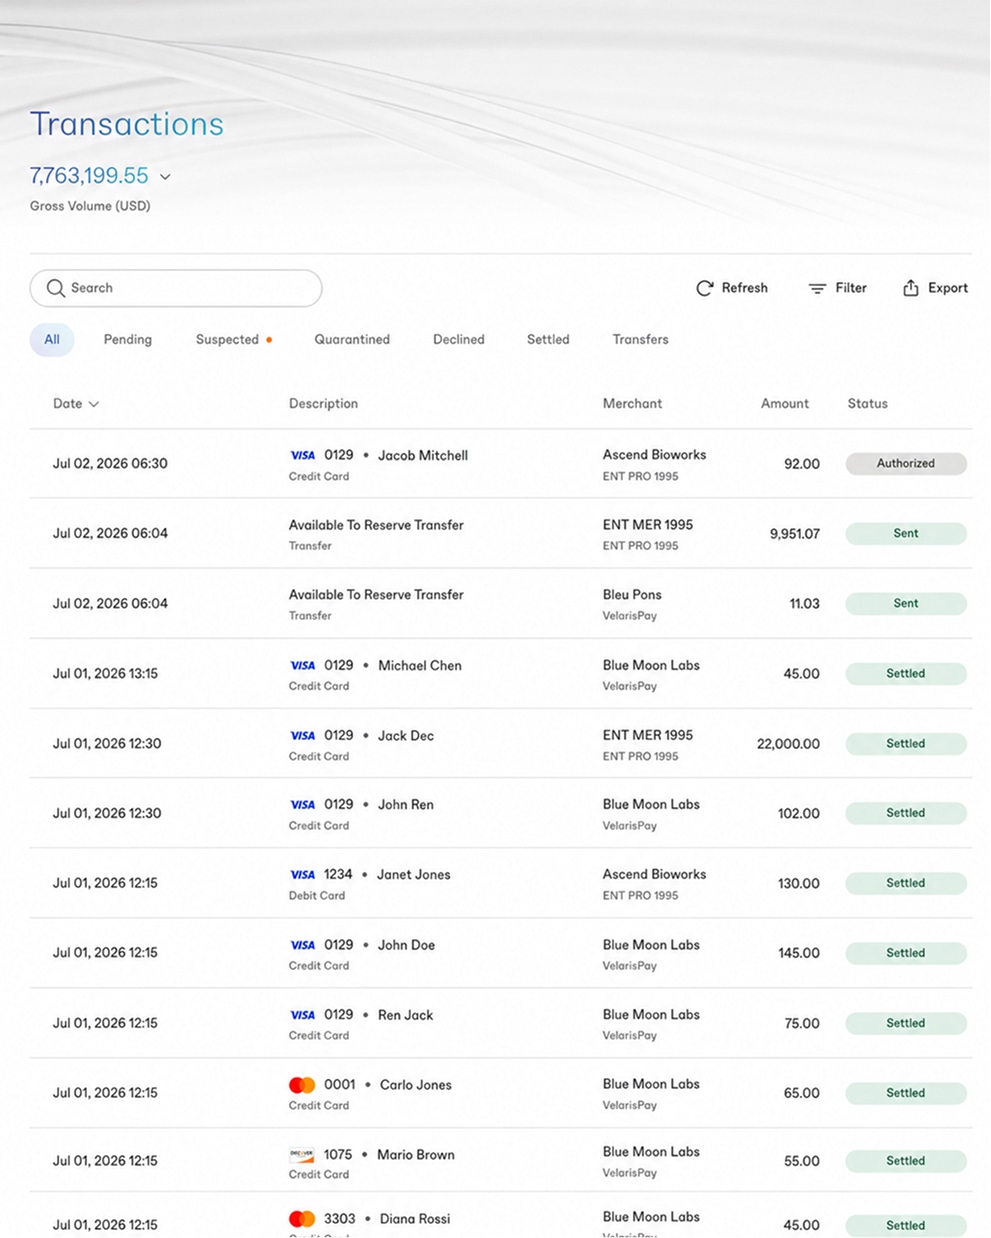Click the Michael Chen cardholder name

[420, 665]
